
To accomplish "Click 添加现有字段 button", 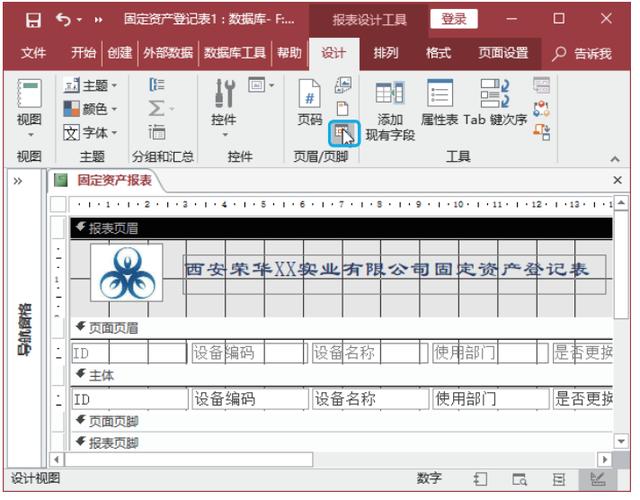I will tap(390, 111).
